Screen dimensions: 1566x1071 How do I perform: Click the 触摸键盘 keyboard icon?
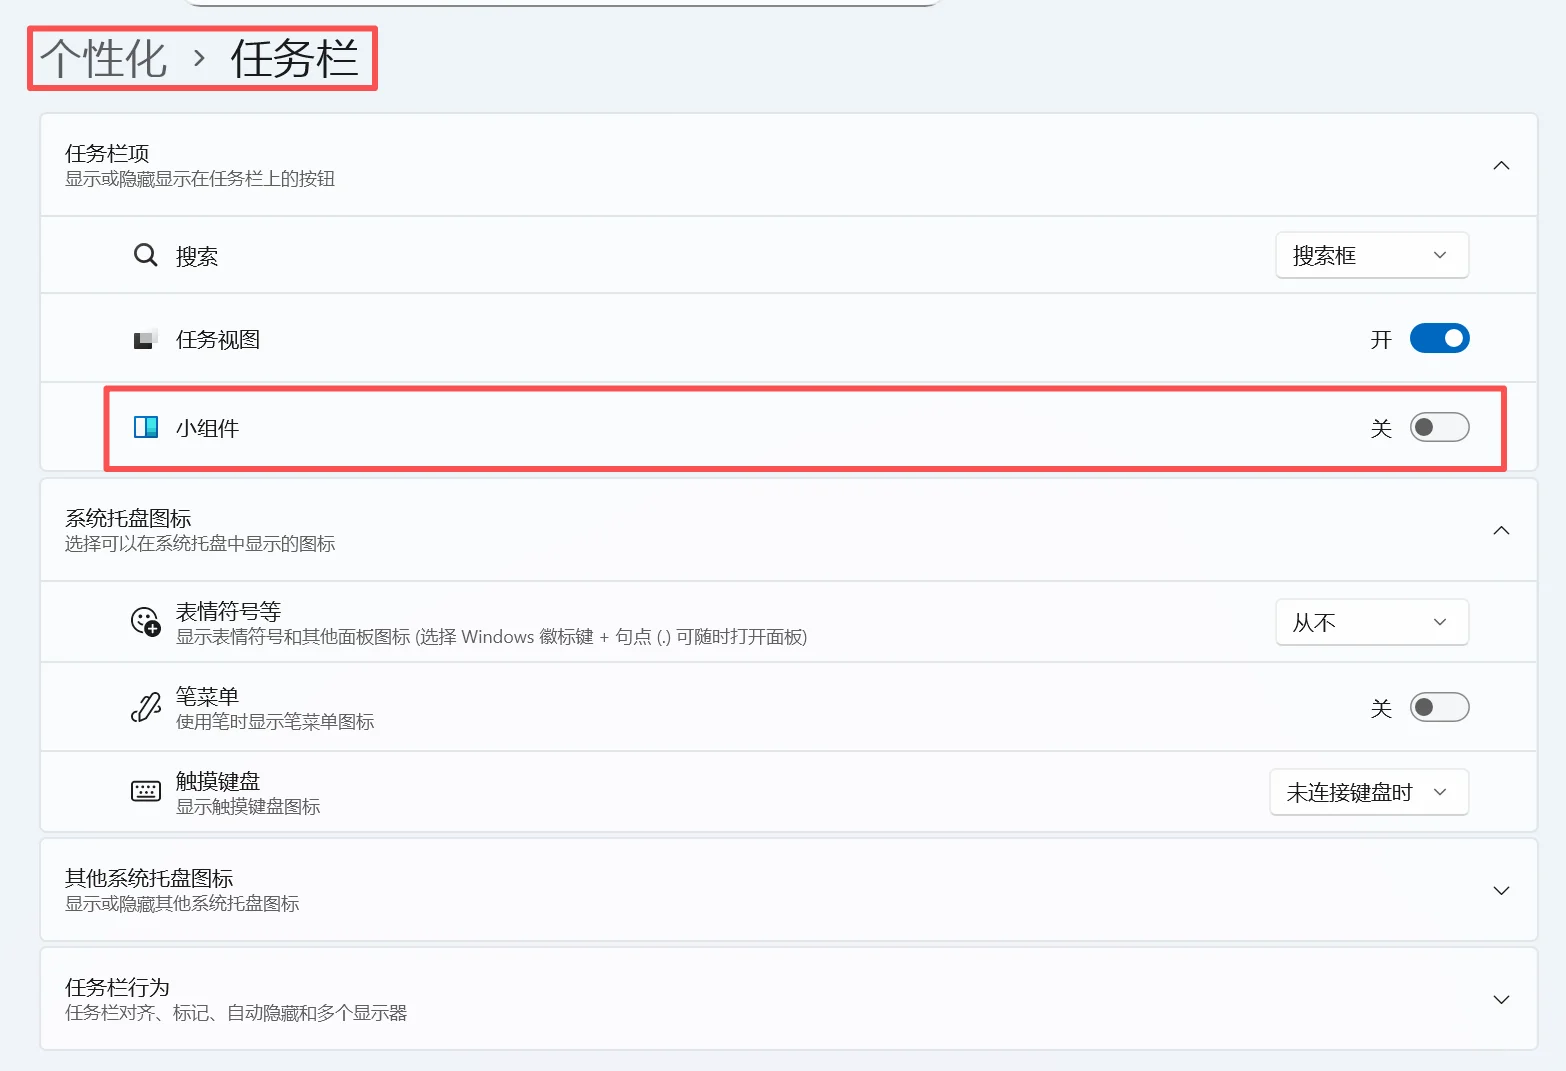pos(146,791)
